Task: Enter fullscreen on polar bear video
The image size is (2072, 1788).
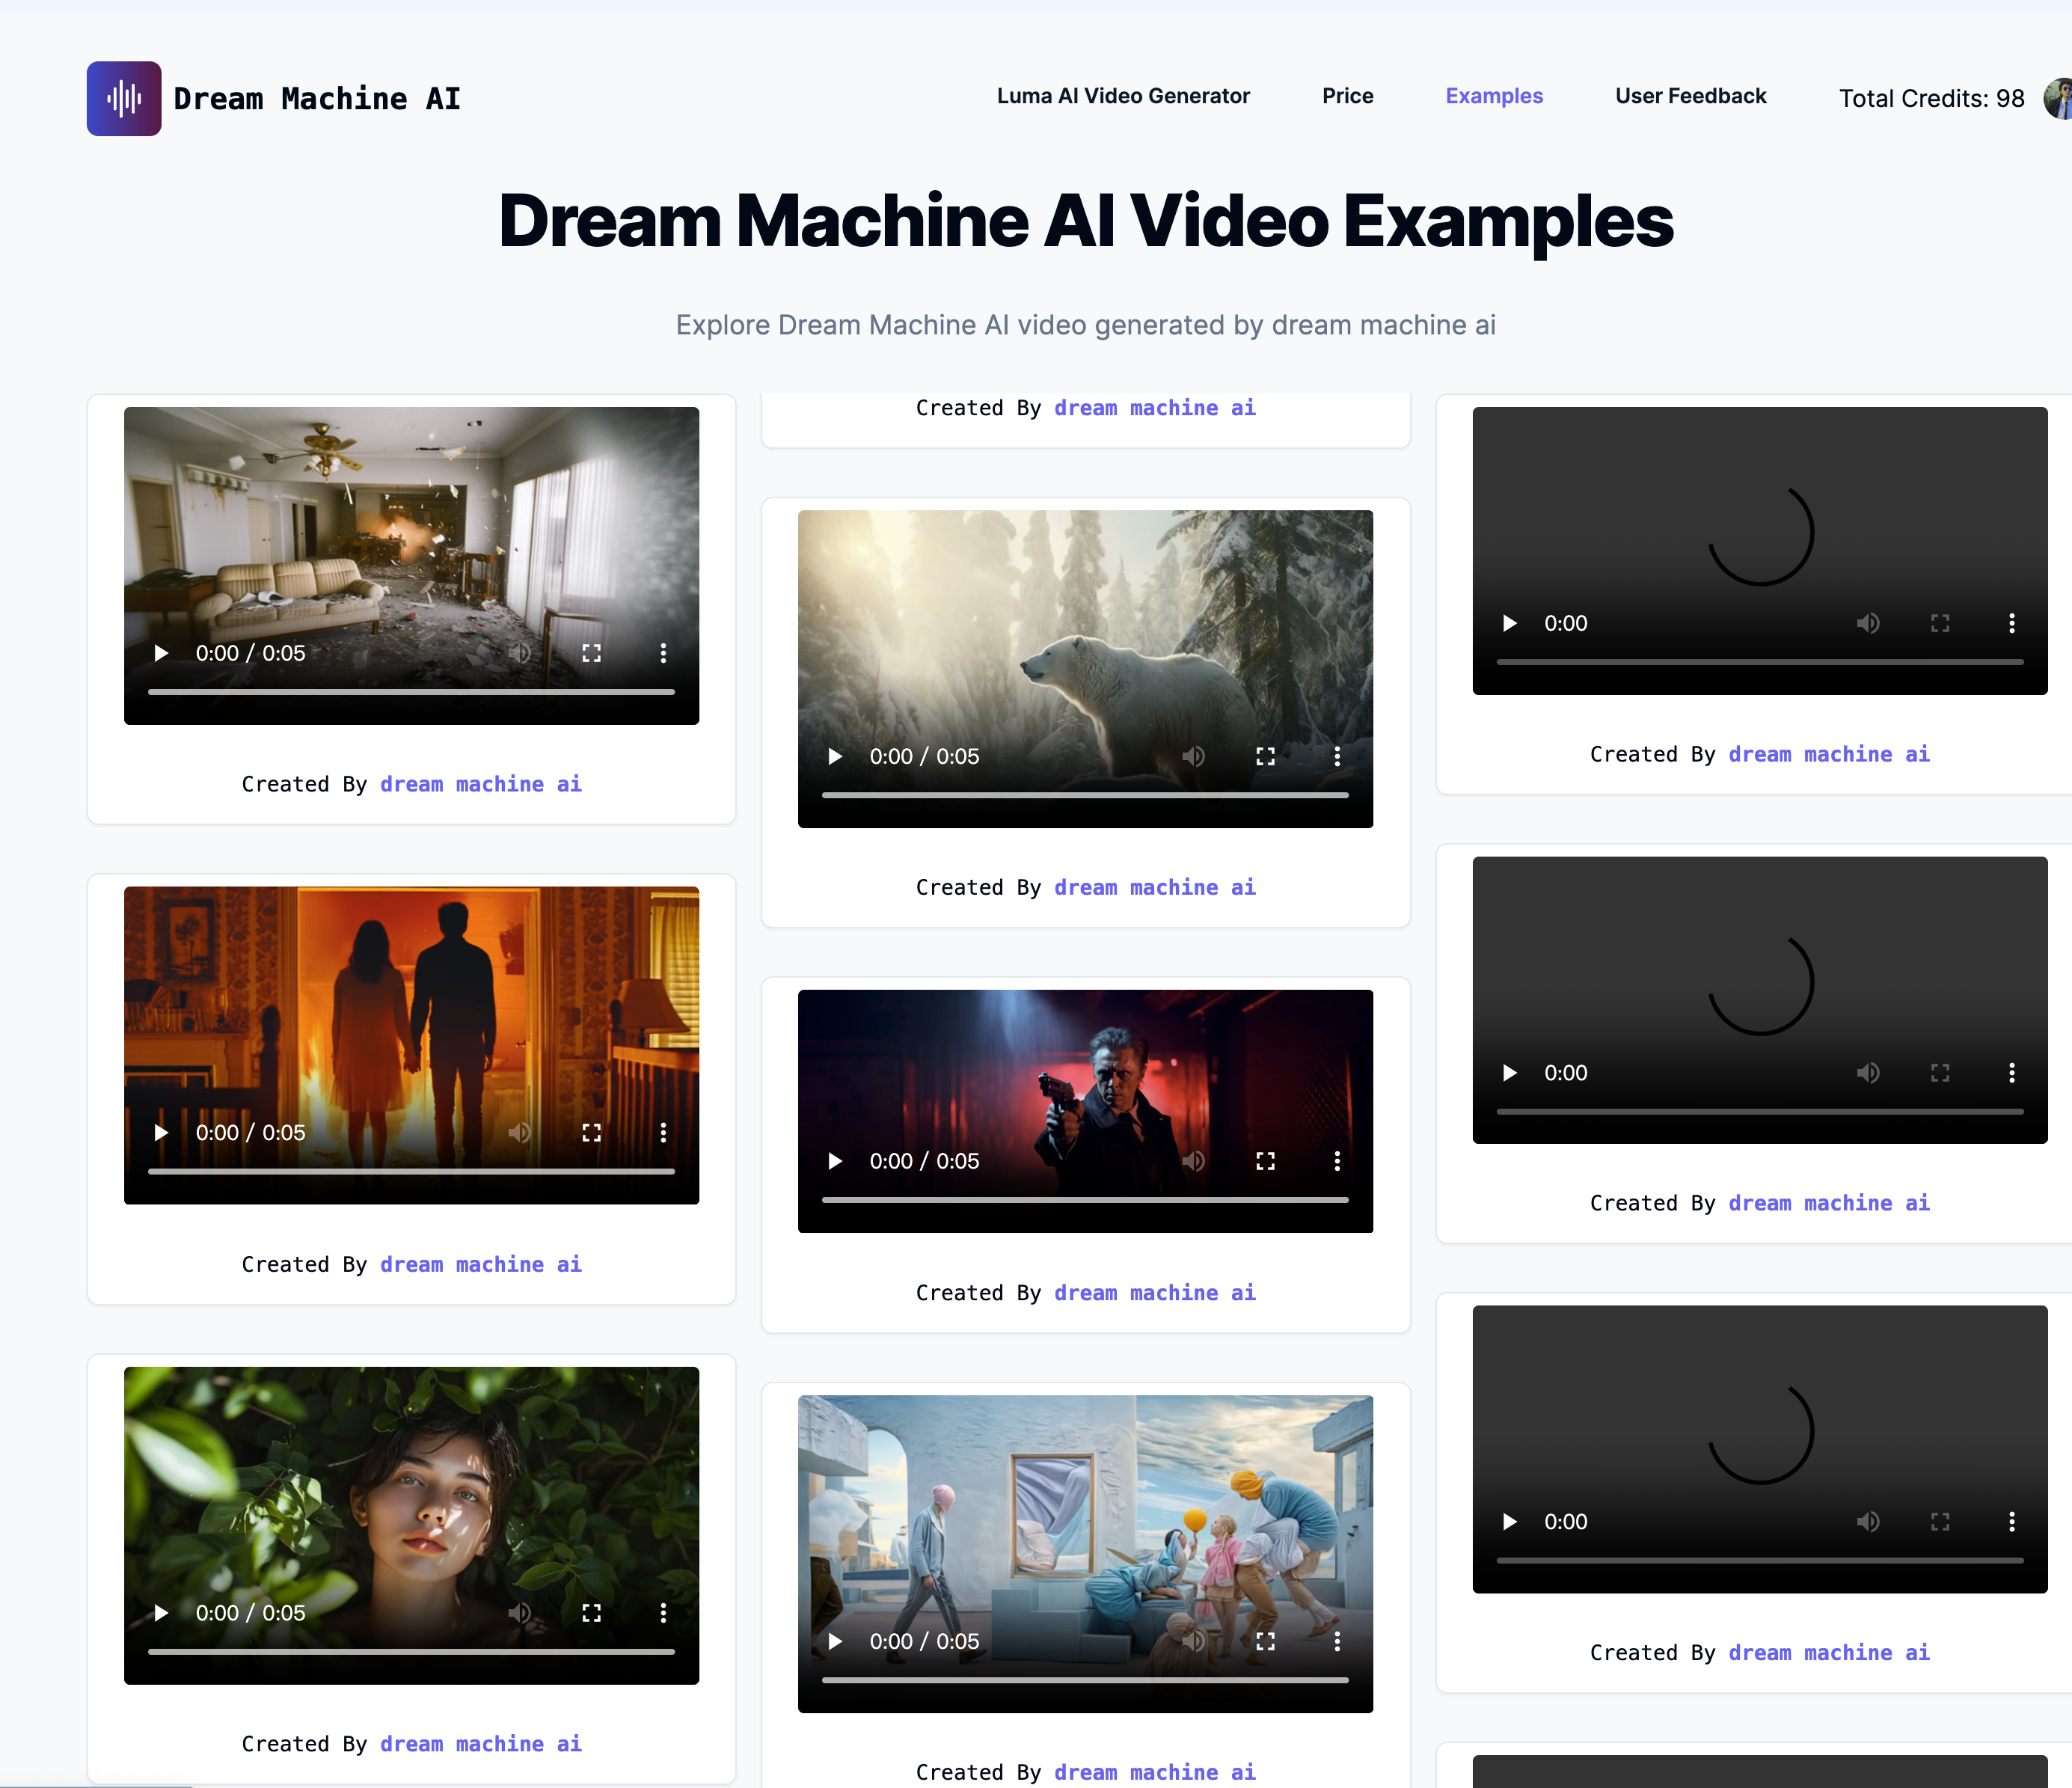Action: click(x=1265, y=757)
